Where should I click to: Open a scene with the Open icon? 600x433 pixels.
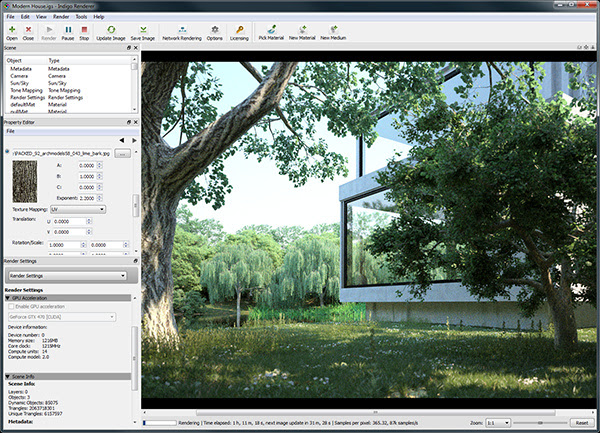coord(12,33)
